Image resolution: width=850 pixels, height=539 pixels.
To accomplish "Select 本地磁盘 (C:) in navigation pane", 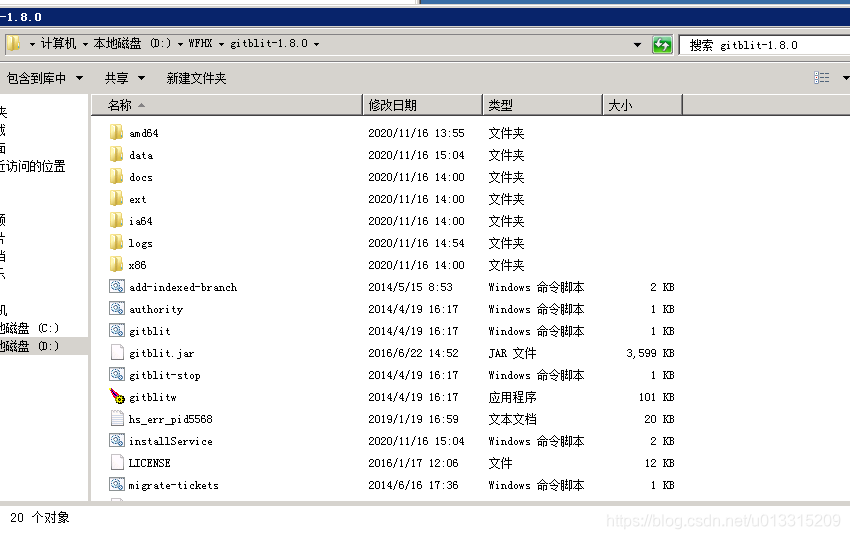I will pyautogui.click(x=29, y=328).
